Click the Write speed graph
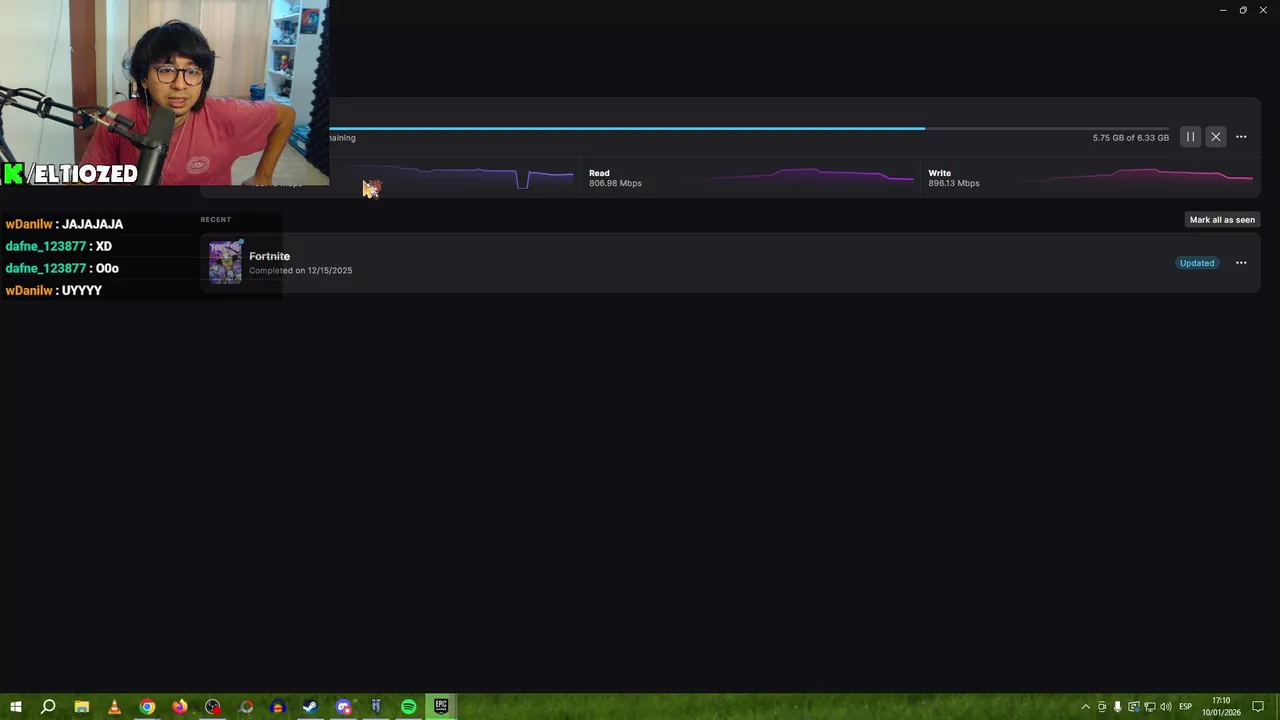Screen dimensions: 1280x720 1145,177
